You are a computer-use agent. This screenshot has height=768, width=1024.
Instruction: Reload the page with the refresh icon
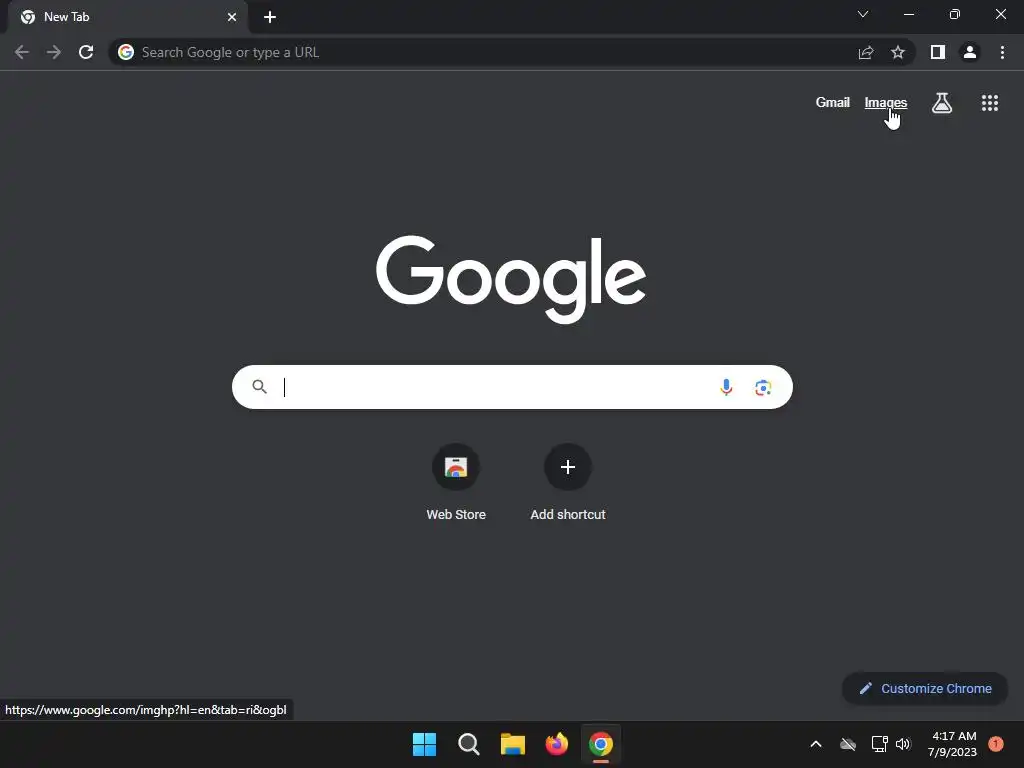(x=86, y=52)
